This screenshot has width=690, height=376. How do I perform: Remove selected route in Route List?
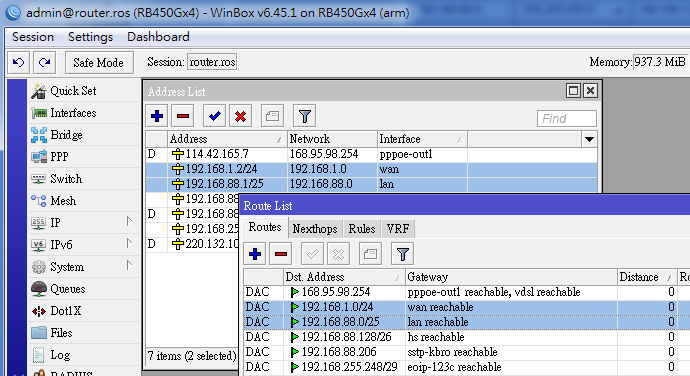[x=281, y=254]
